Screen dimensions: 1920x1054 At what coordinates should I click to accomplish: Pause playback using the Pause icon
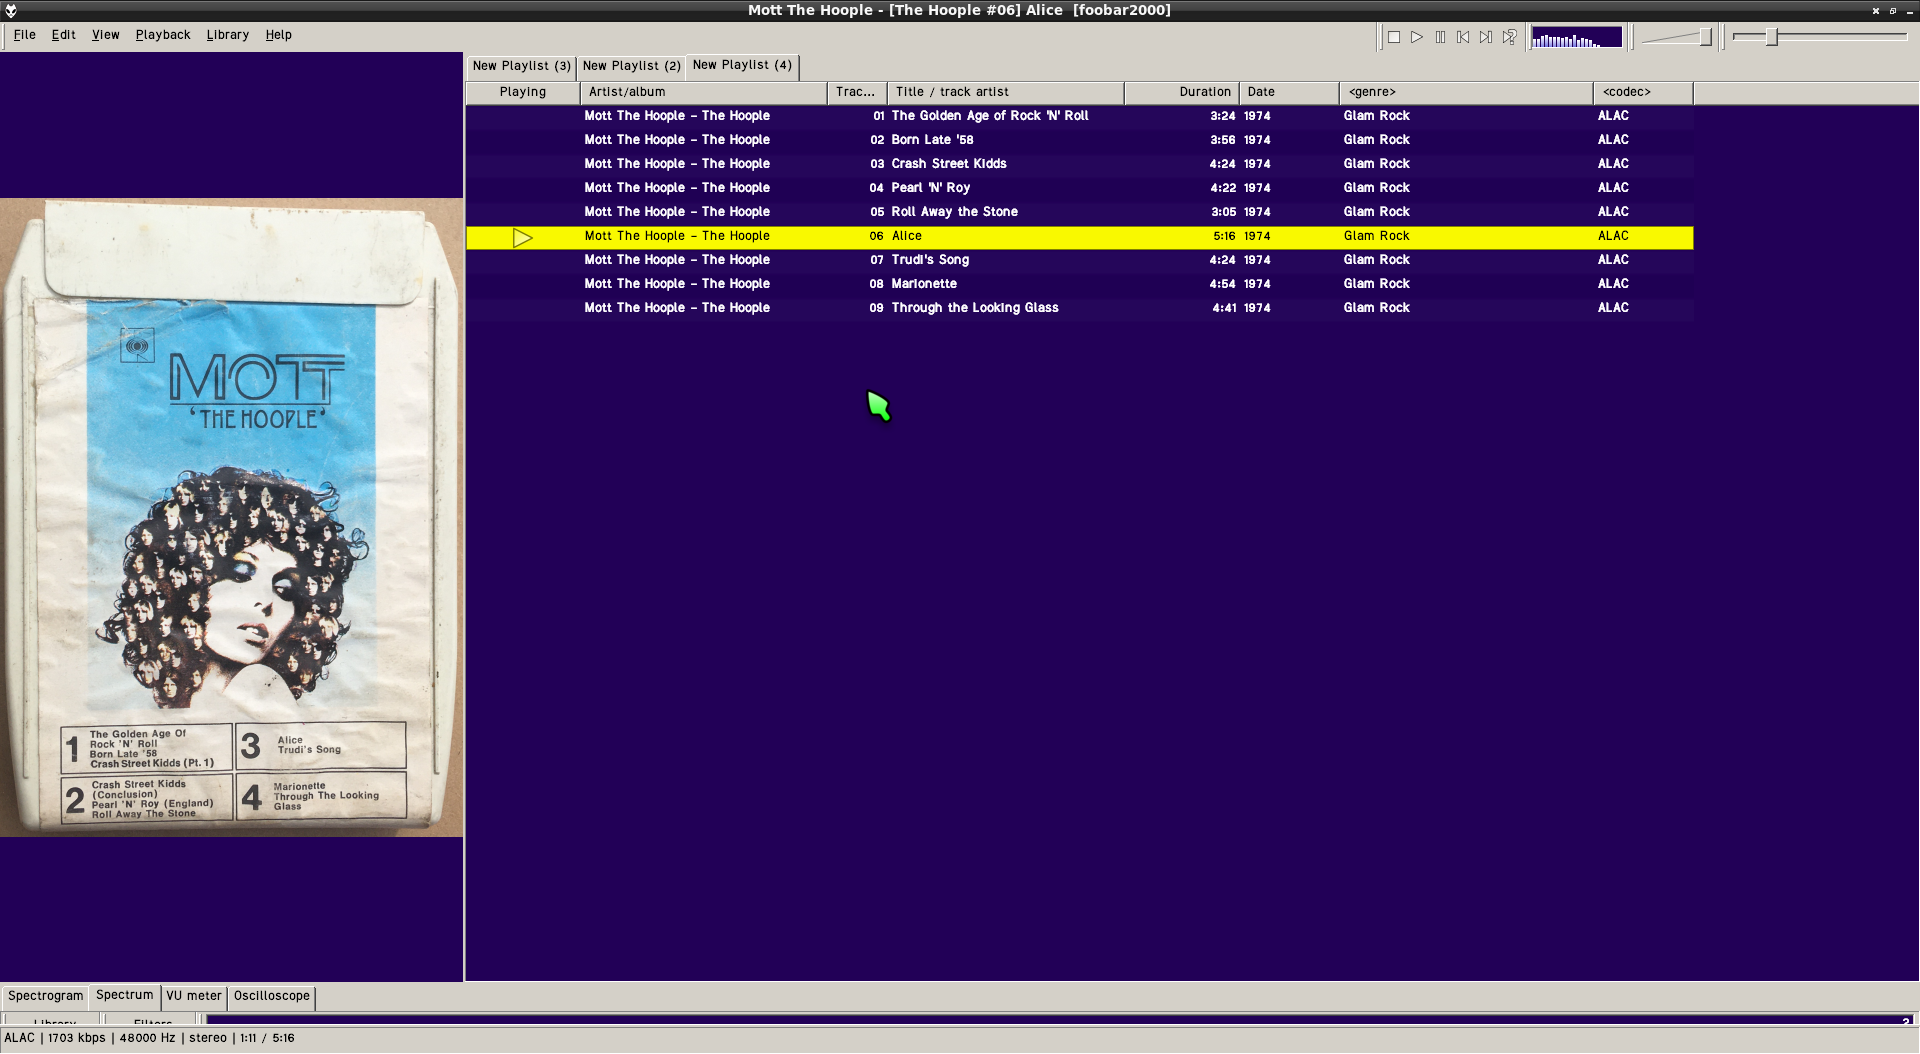click(x=1440, y=37)
